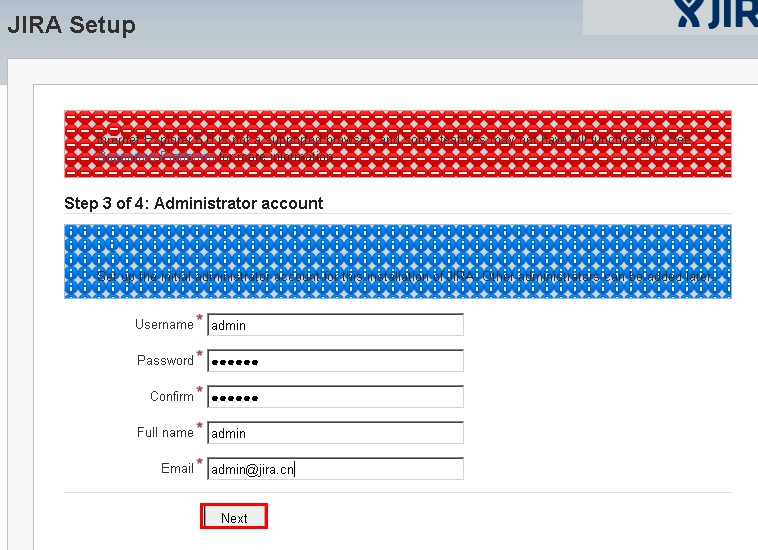Click the JIRA logo
The height and width of the screenshot is (550, 758).
click(715, 14)
